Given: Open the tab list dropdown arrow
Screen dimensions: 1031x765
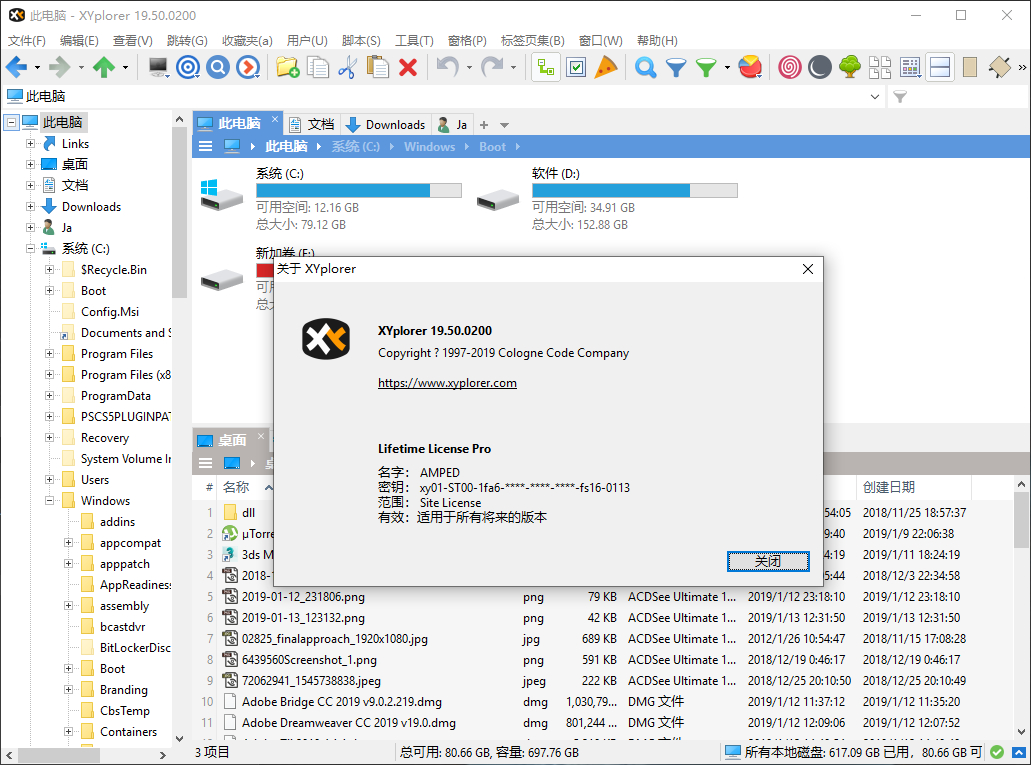Looking at the screenshot, I should pos(504,125).
